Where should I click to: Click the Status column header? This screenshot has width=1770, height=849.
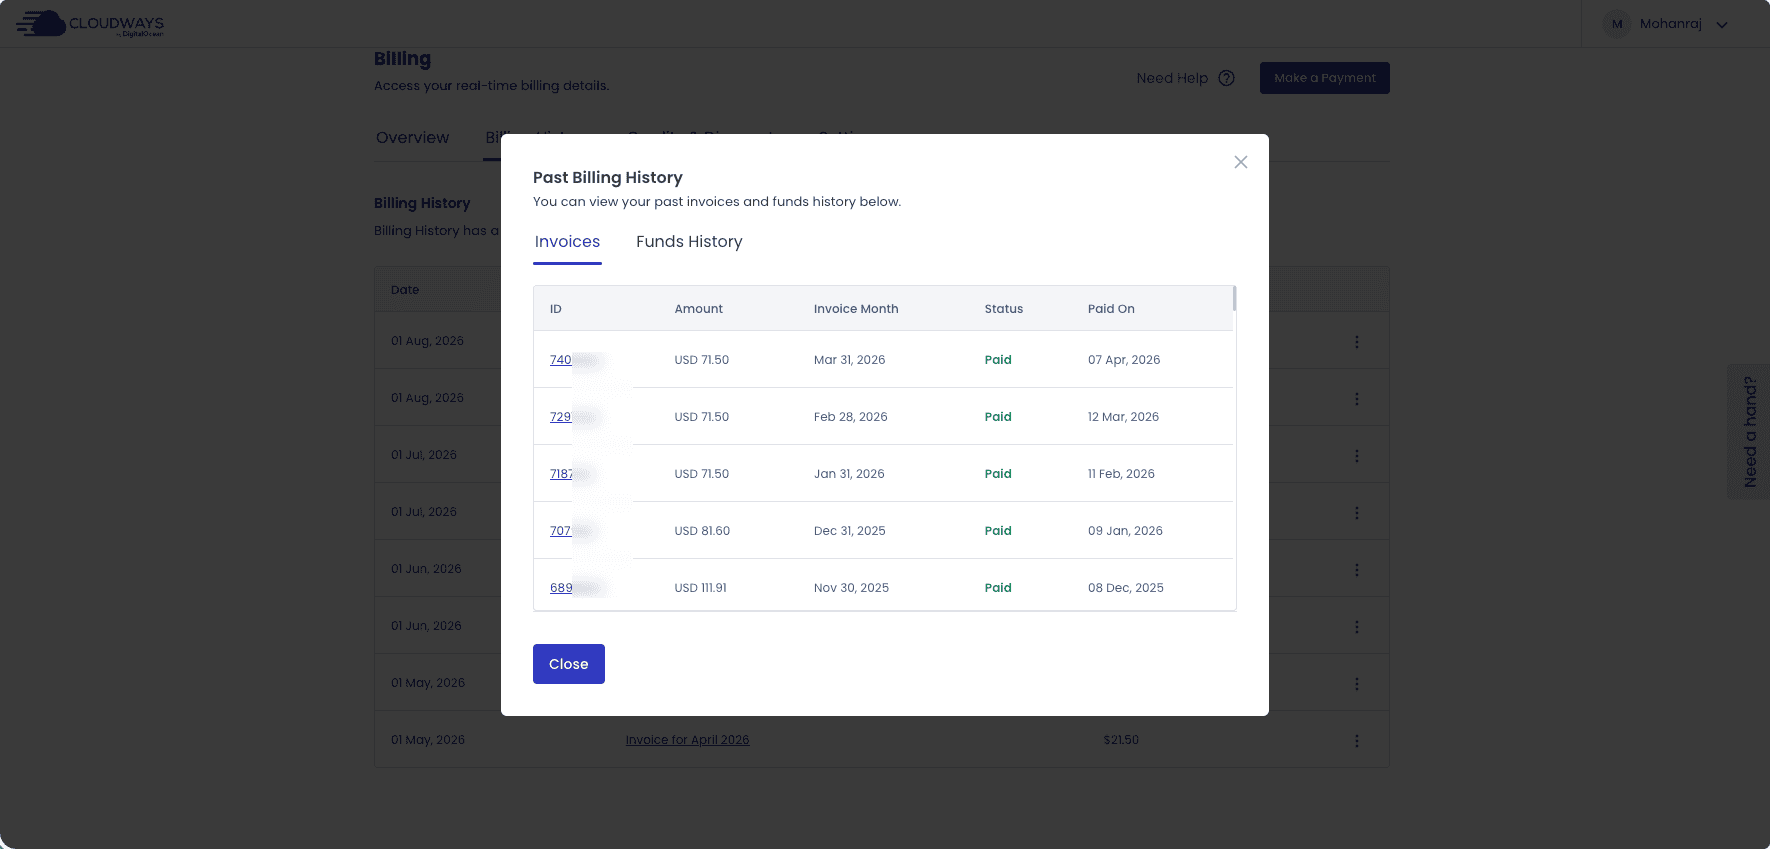click(1003, 309)
